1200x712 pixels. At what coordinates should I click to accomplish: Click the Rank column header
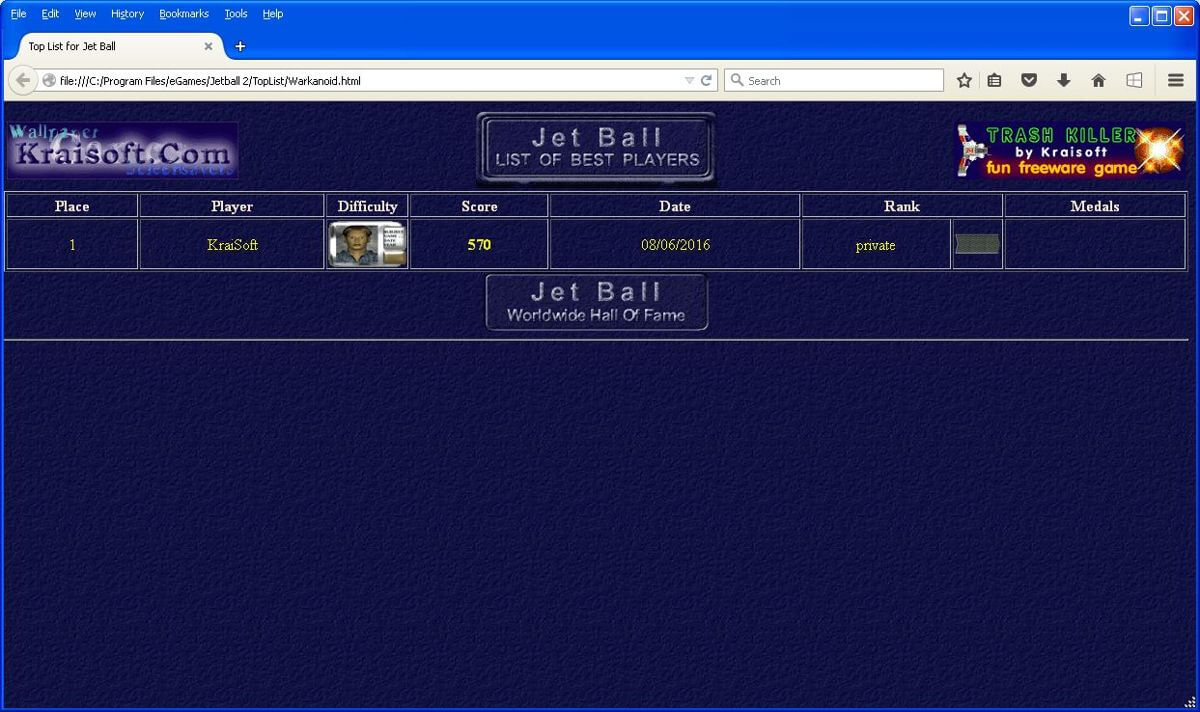click(x=902, y=206)
